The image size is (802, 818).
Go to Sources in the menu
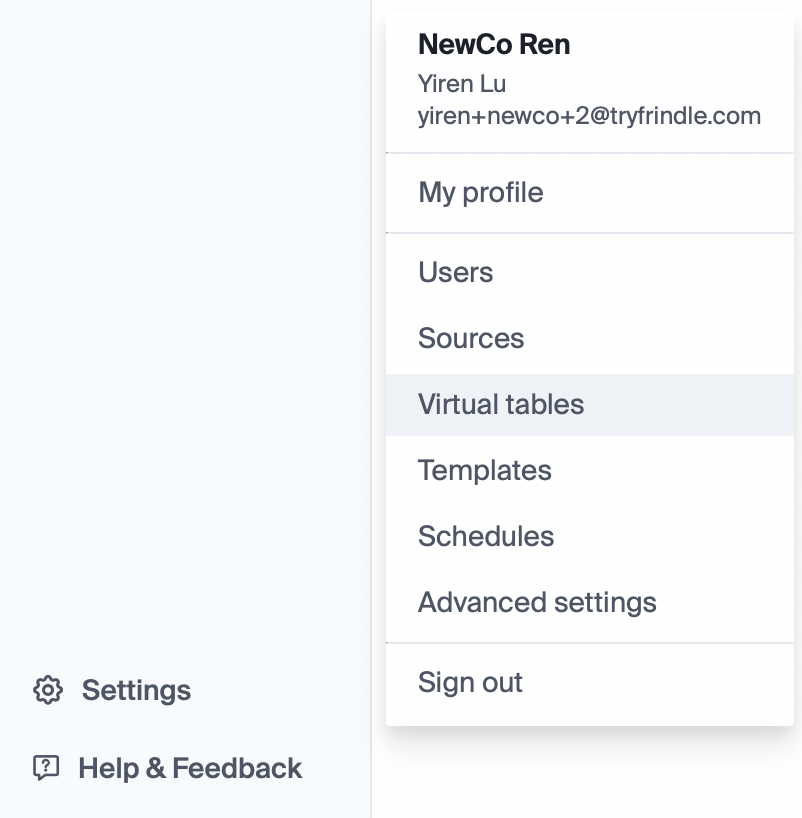click(471, 338)
